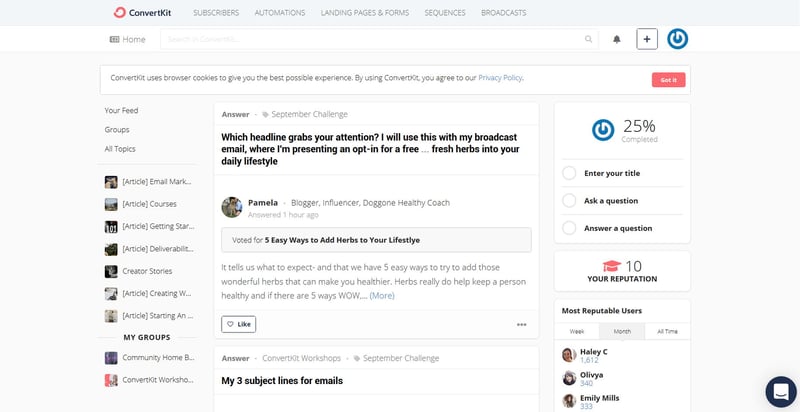
Task: Click the profile completion avatar icon
Action: [x=603, y=130]
